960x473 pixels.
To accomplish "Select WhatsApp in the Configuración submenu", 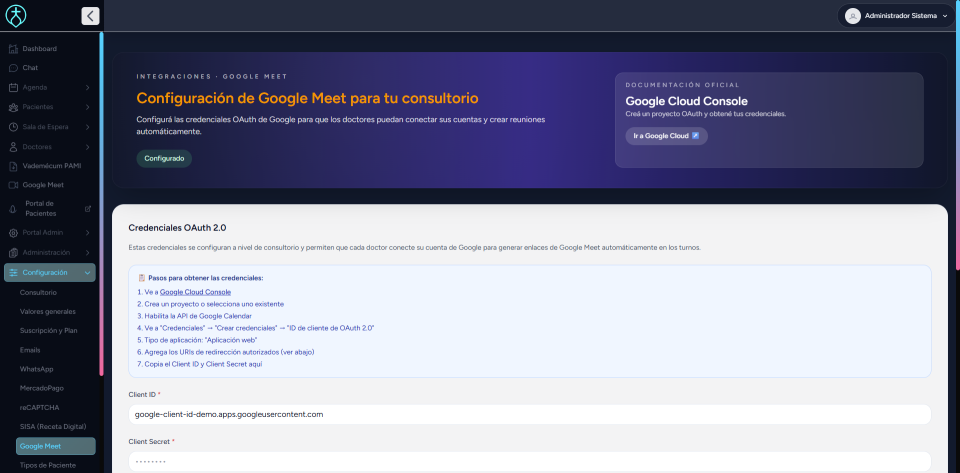I will 37,369.
